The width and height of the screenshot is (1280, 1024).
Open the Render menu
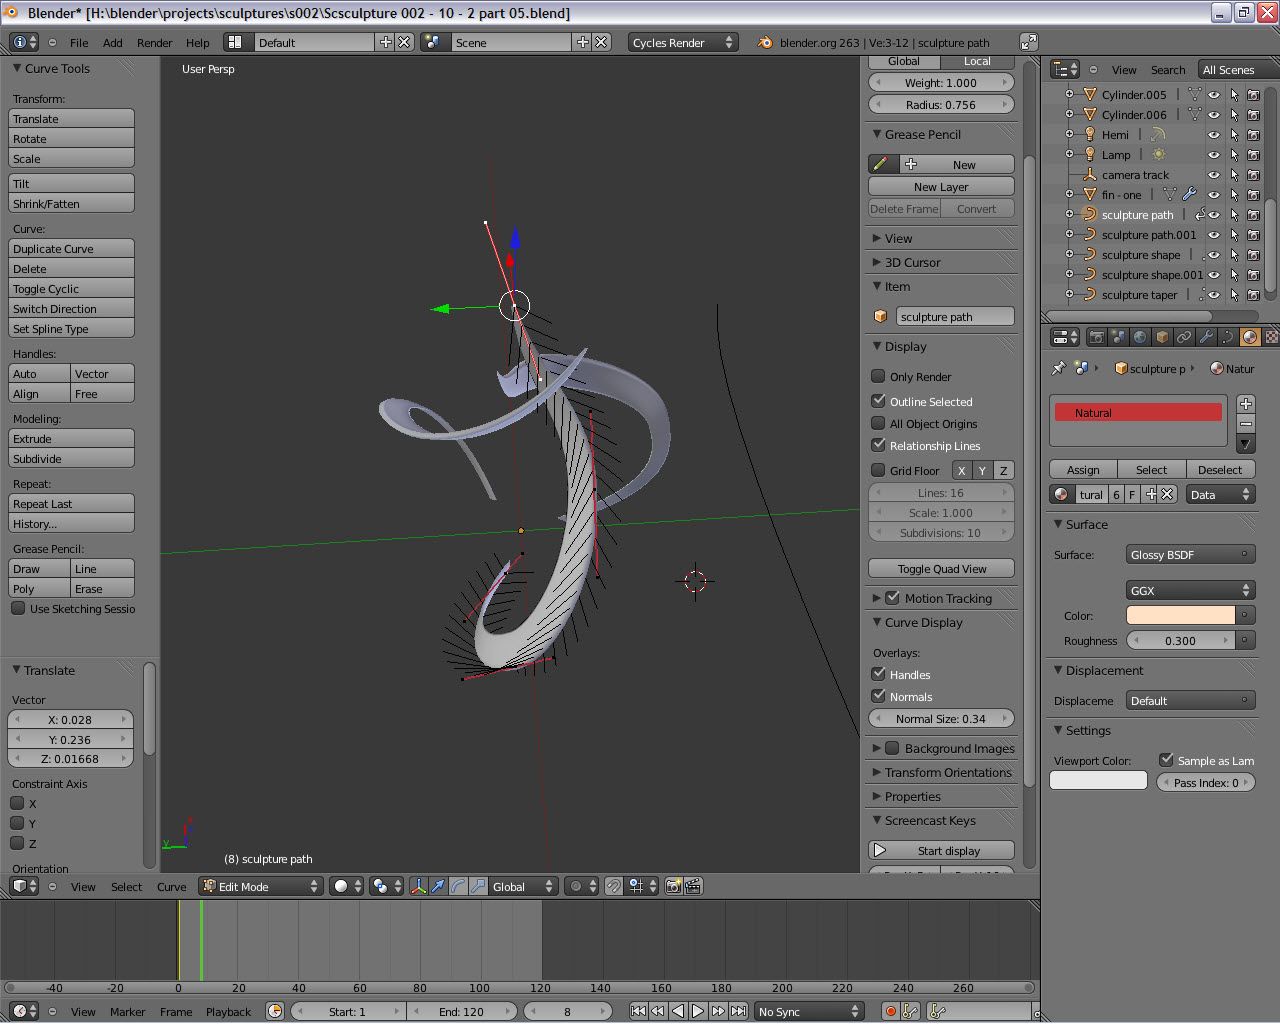click(154, 43)
